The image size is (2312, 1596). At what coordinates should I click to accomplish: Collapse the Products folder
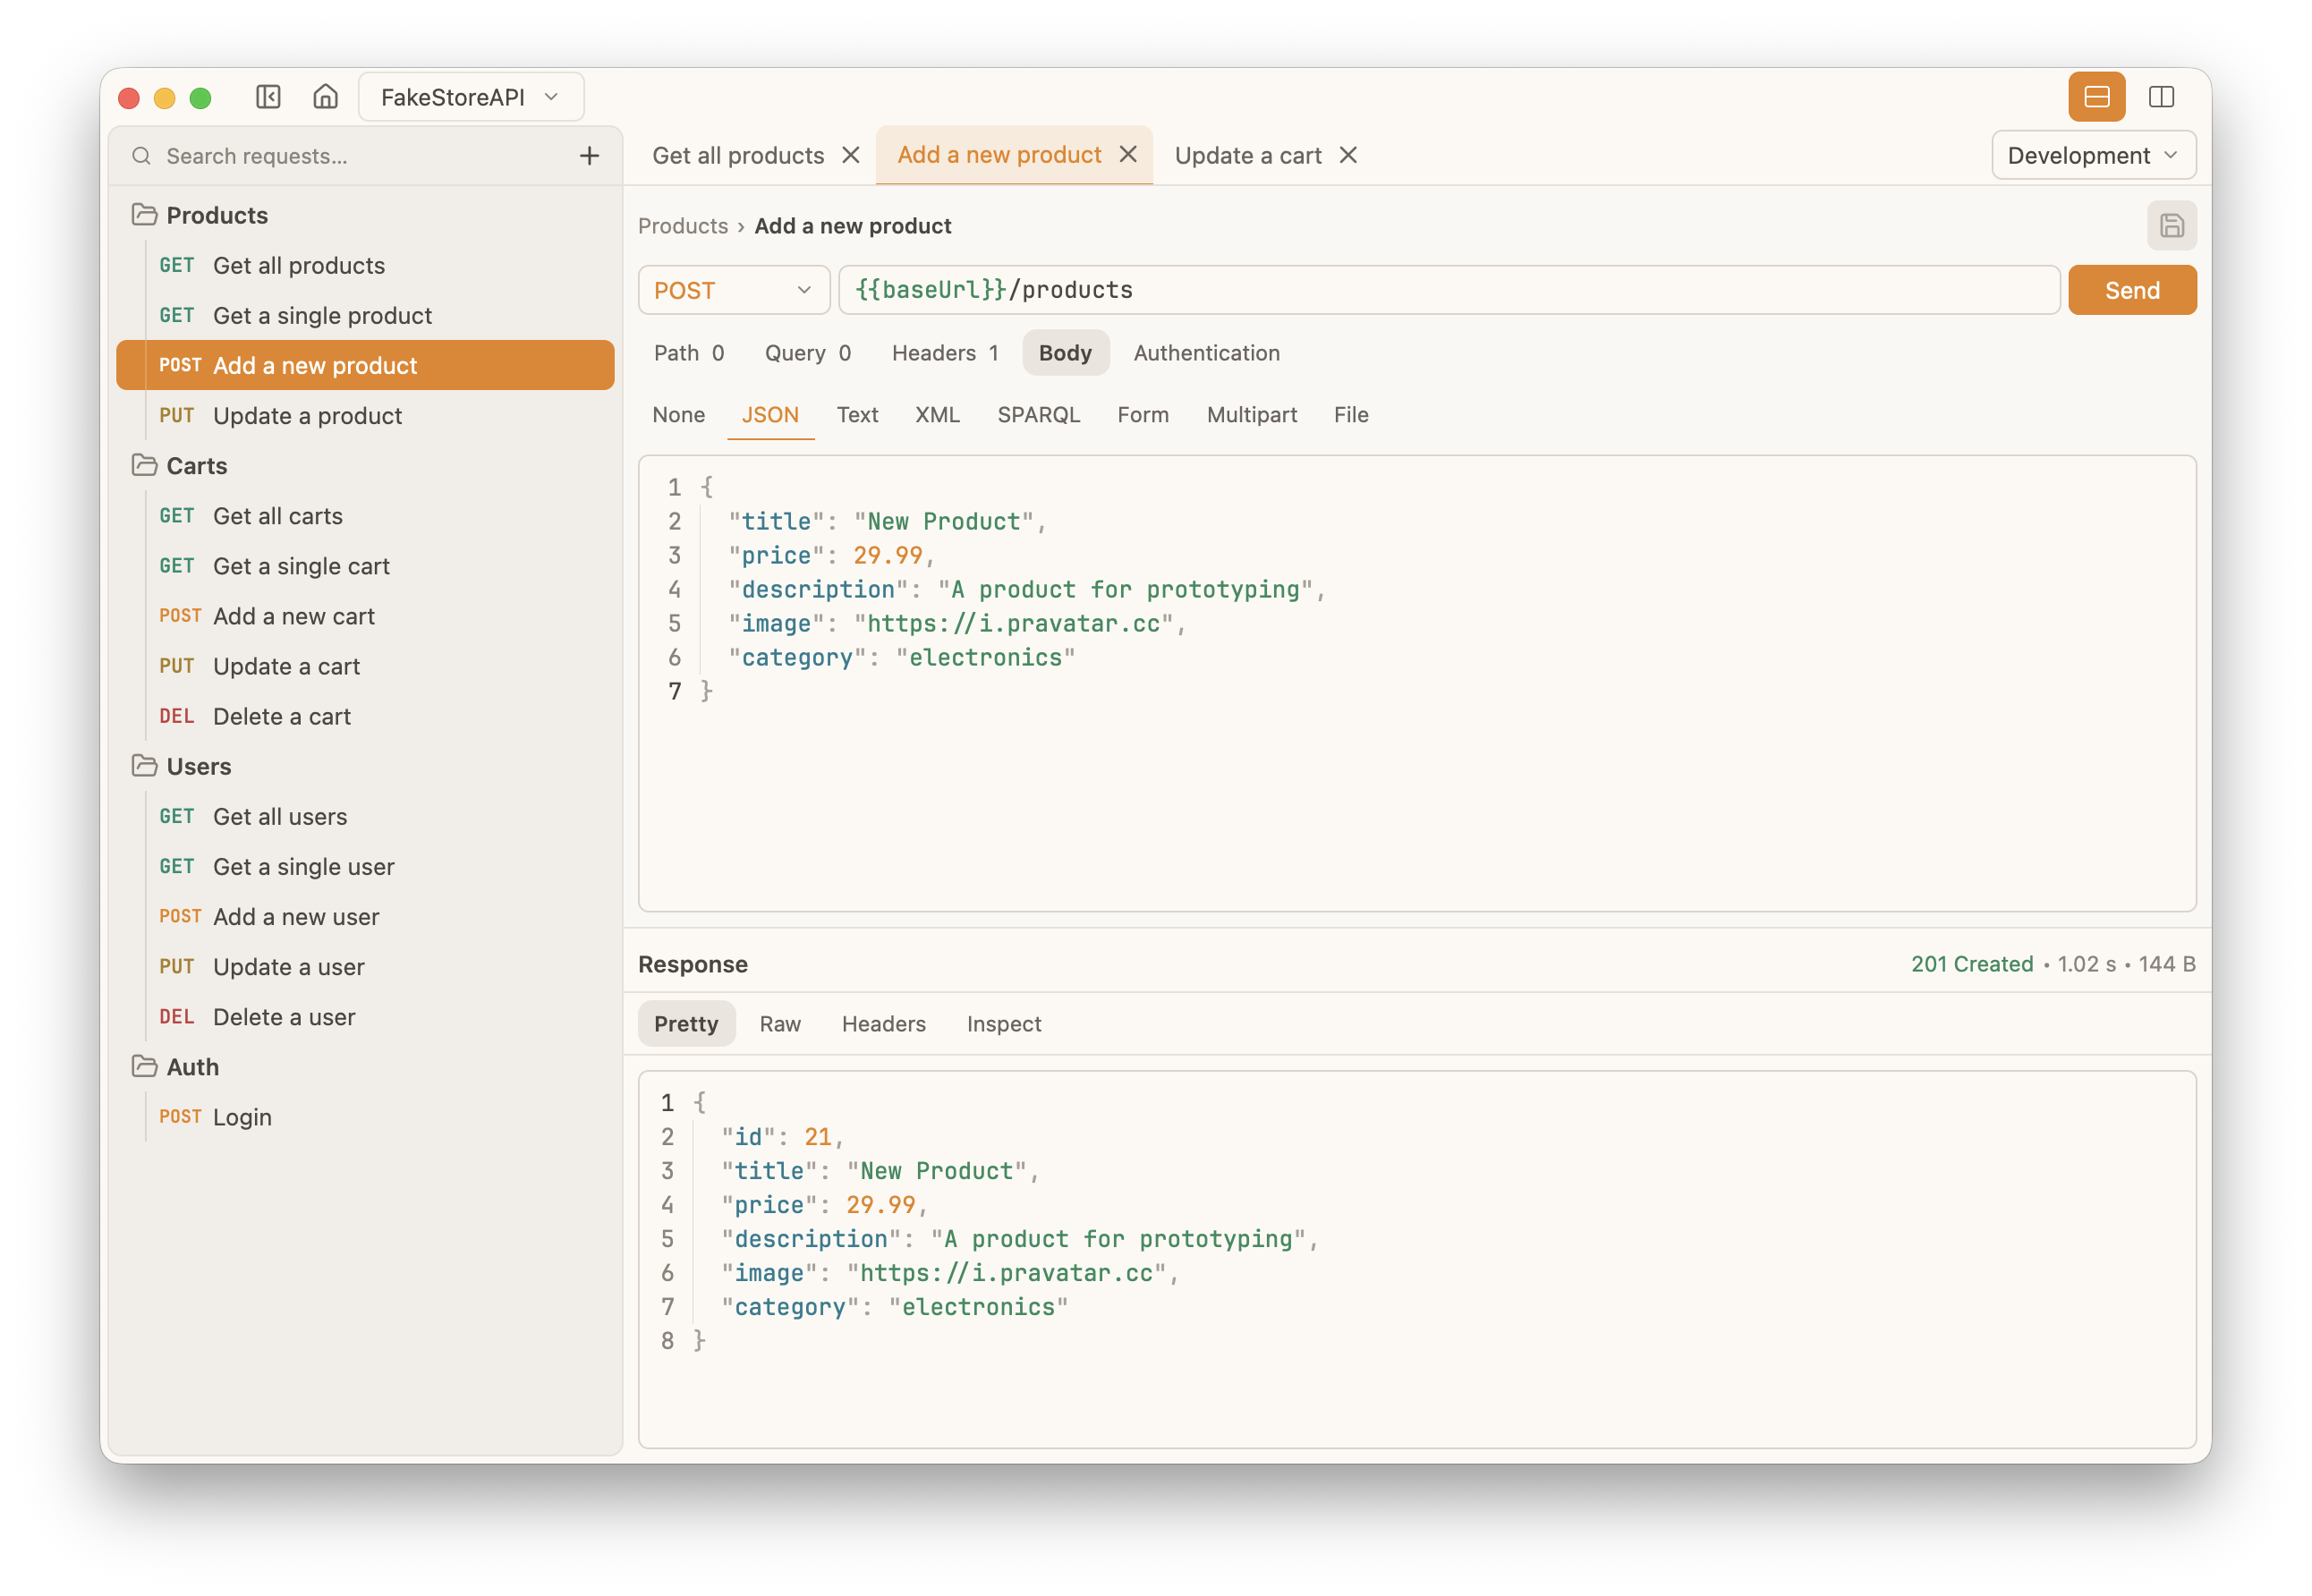coord(365,215)
